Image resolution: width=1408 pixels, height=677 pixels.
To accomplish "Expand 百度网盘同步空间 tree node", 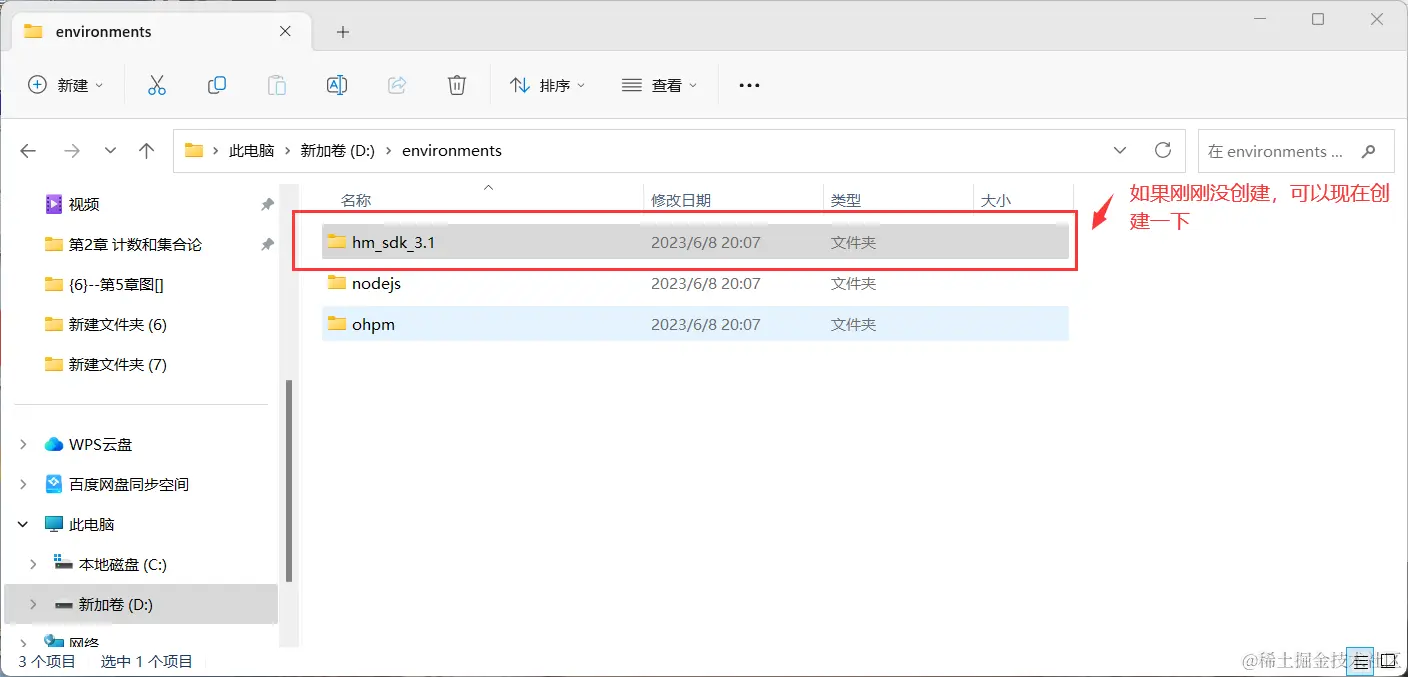I will [x=24, y=484].
